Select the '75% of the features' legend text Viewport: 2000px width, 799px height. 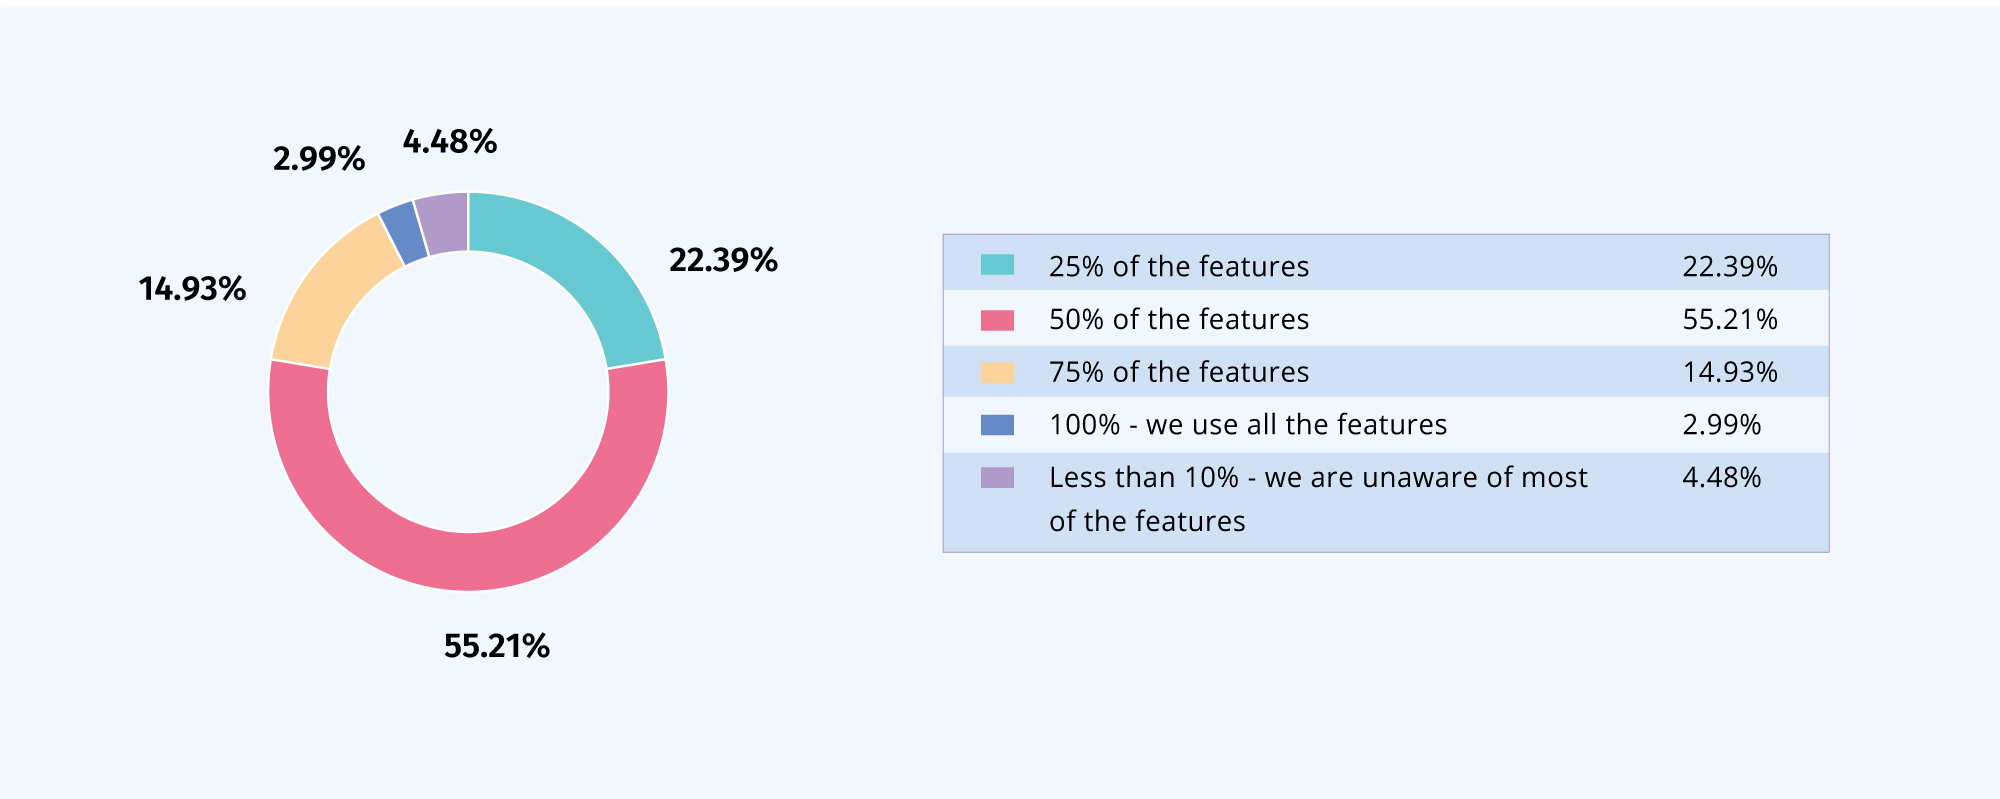point(1179,372)
